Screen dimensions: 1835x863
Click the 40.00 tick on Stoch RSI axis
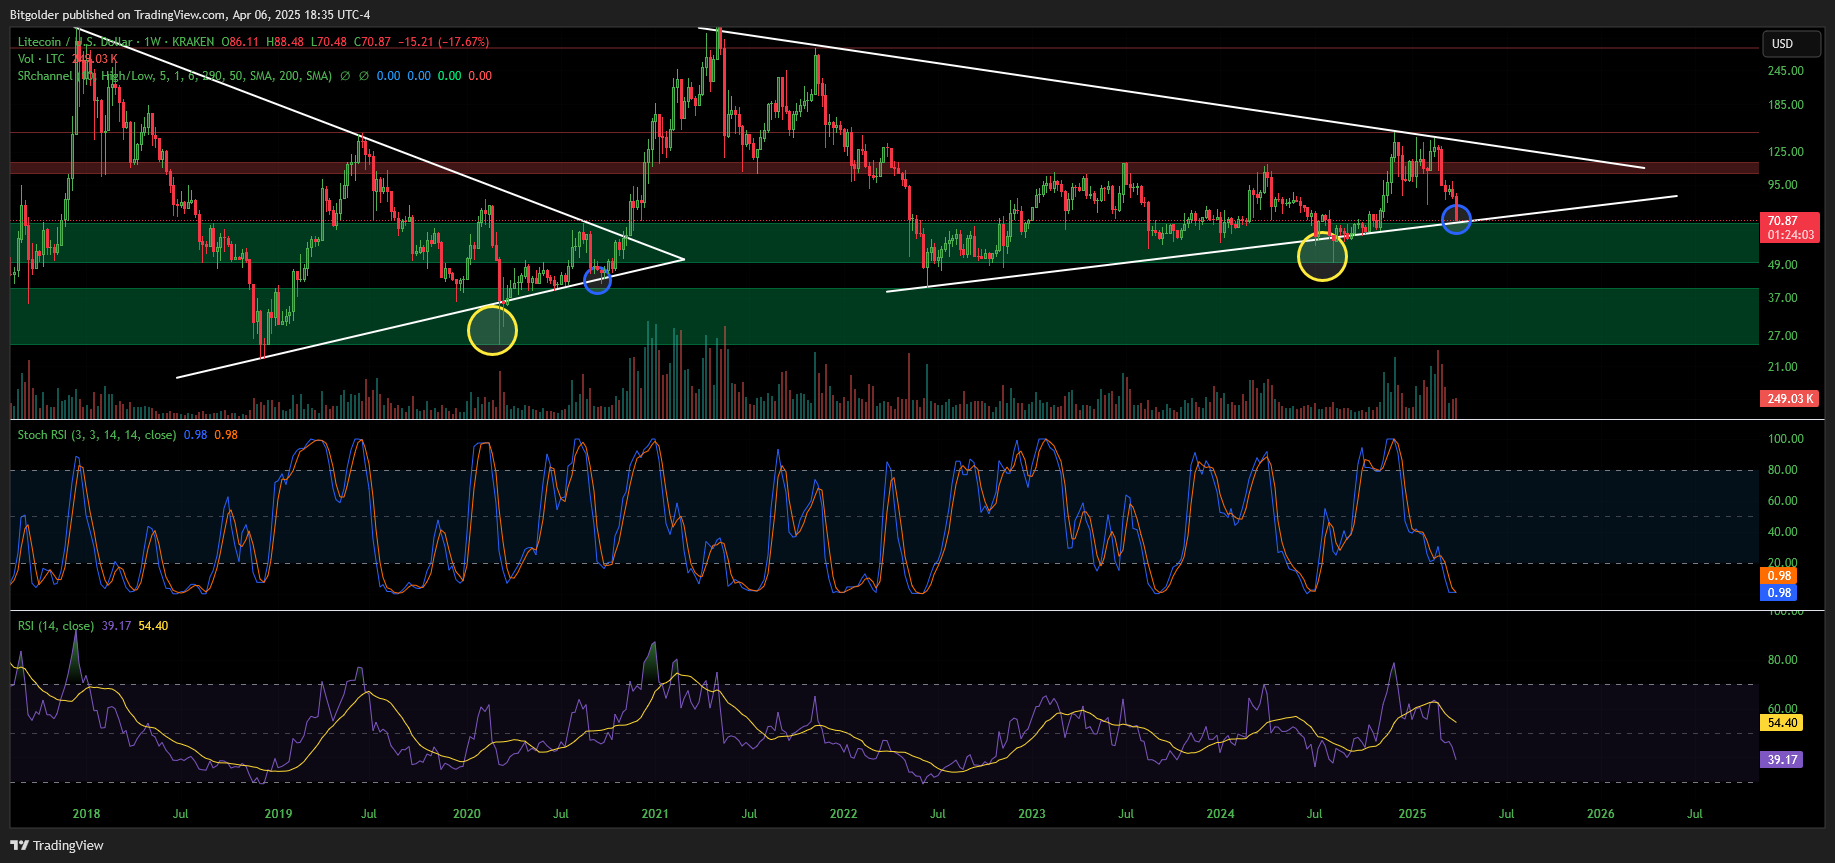[x=1783, y=532]
